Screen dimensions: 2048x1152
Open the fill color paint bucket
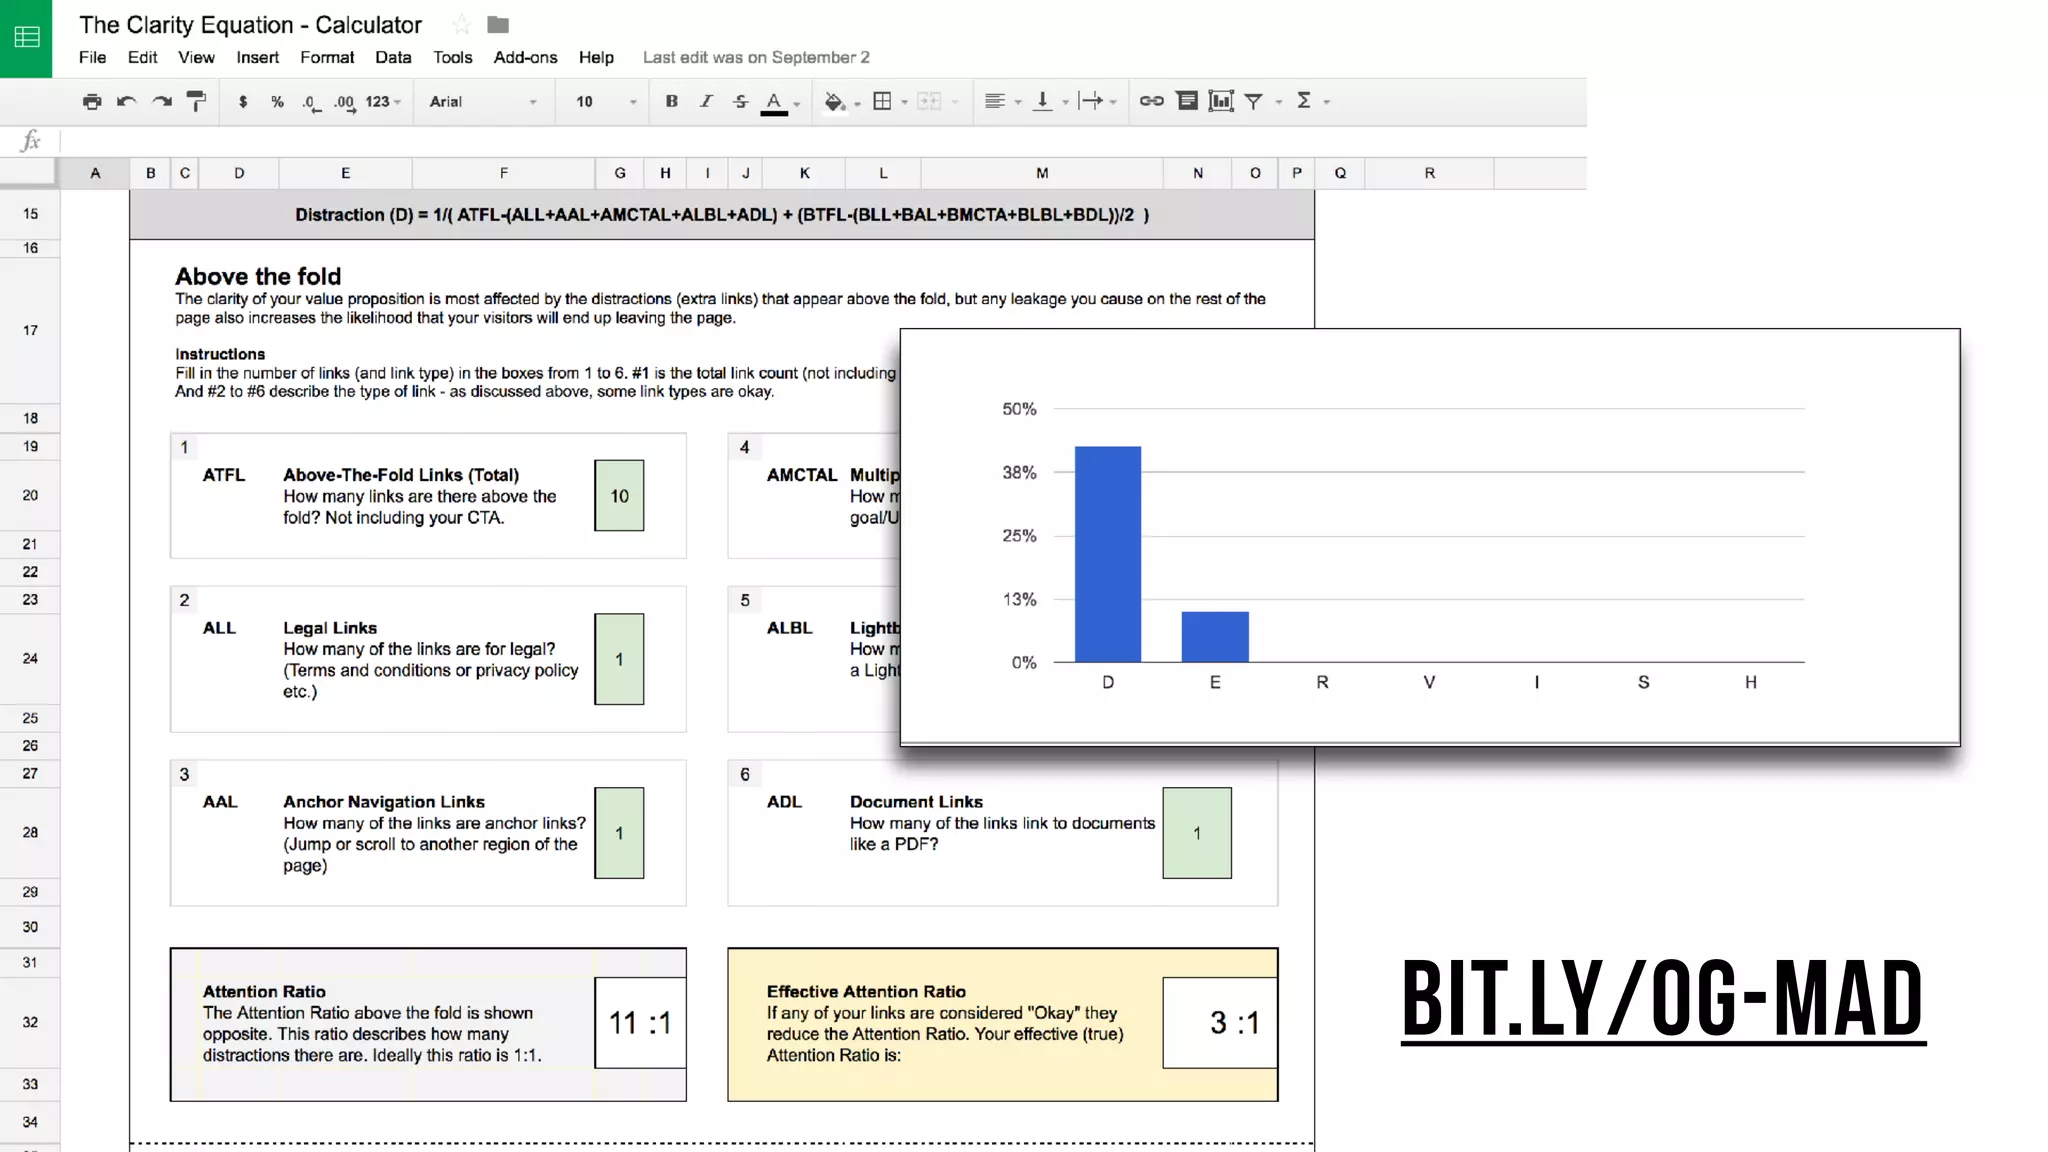click(x=835, y=101)
